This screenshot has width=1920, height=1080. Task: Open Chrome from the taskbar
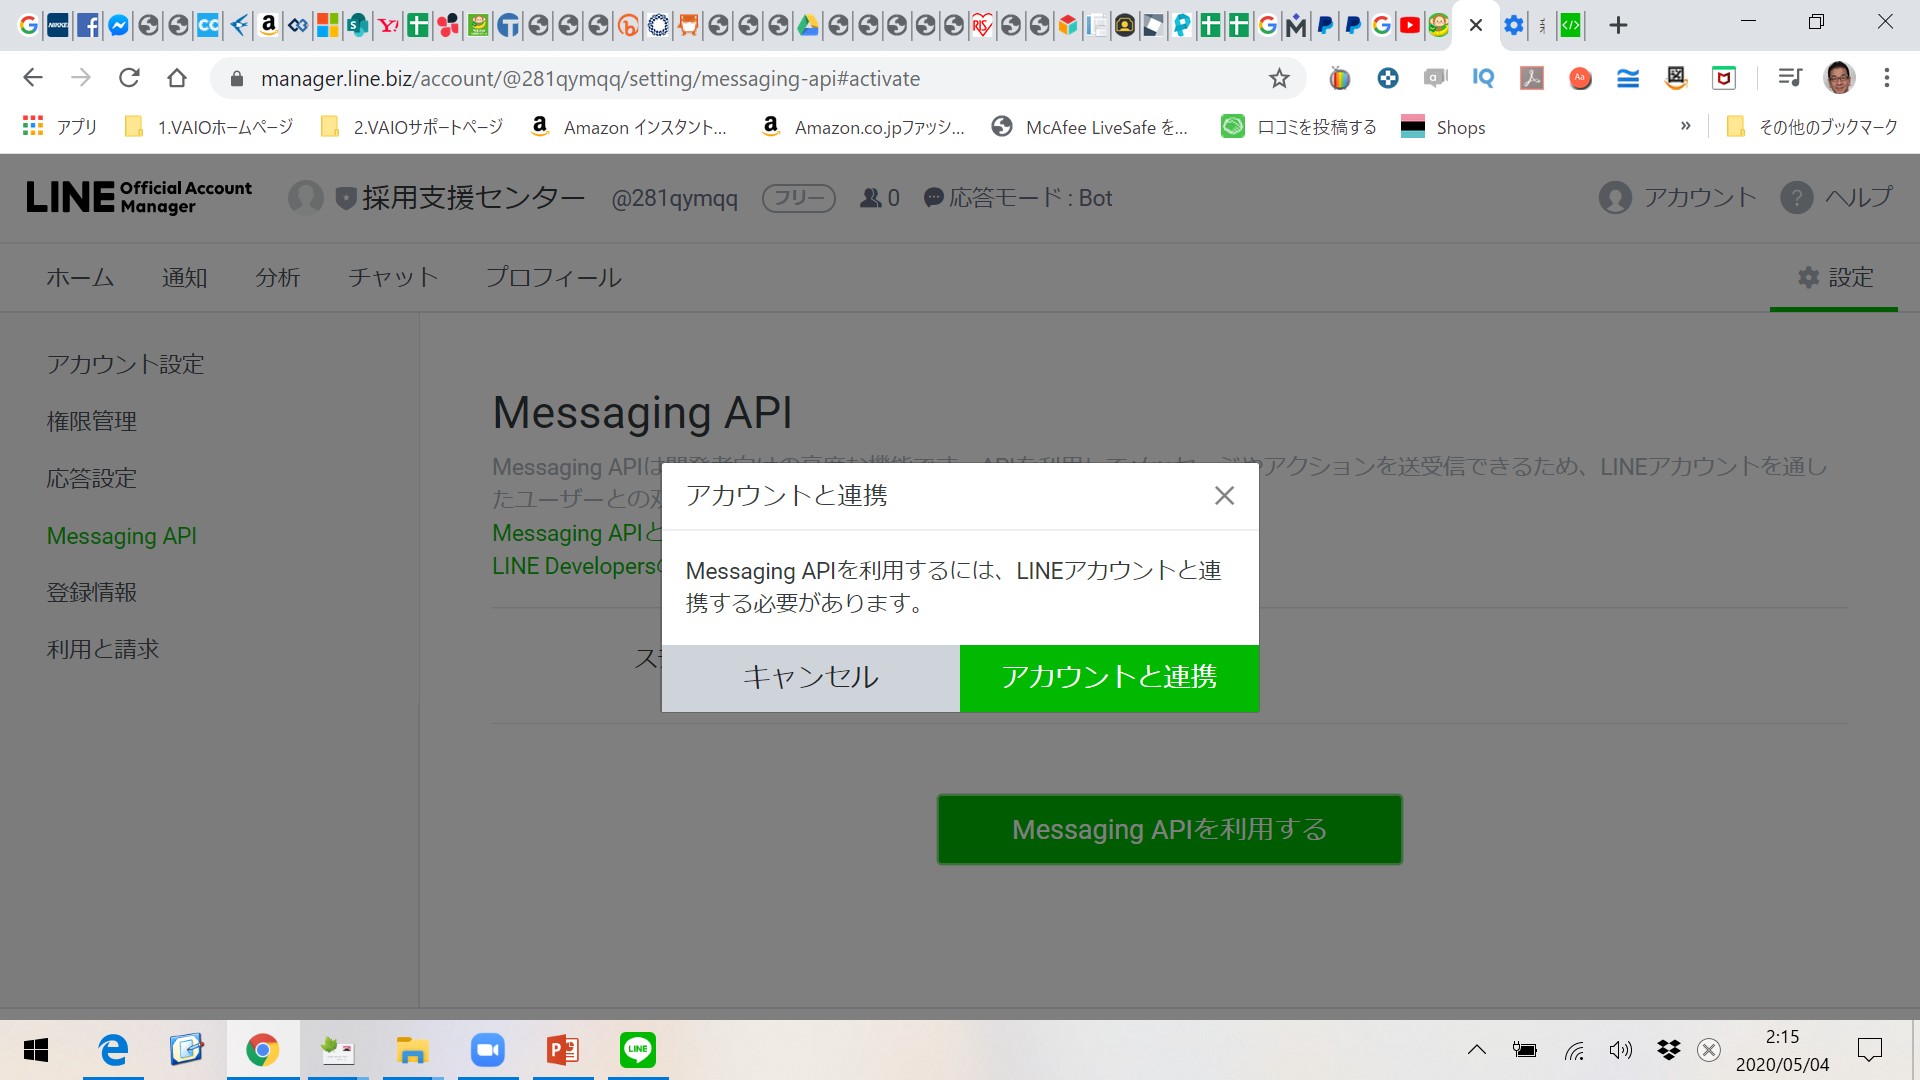(262, 1050)
